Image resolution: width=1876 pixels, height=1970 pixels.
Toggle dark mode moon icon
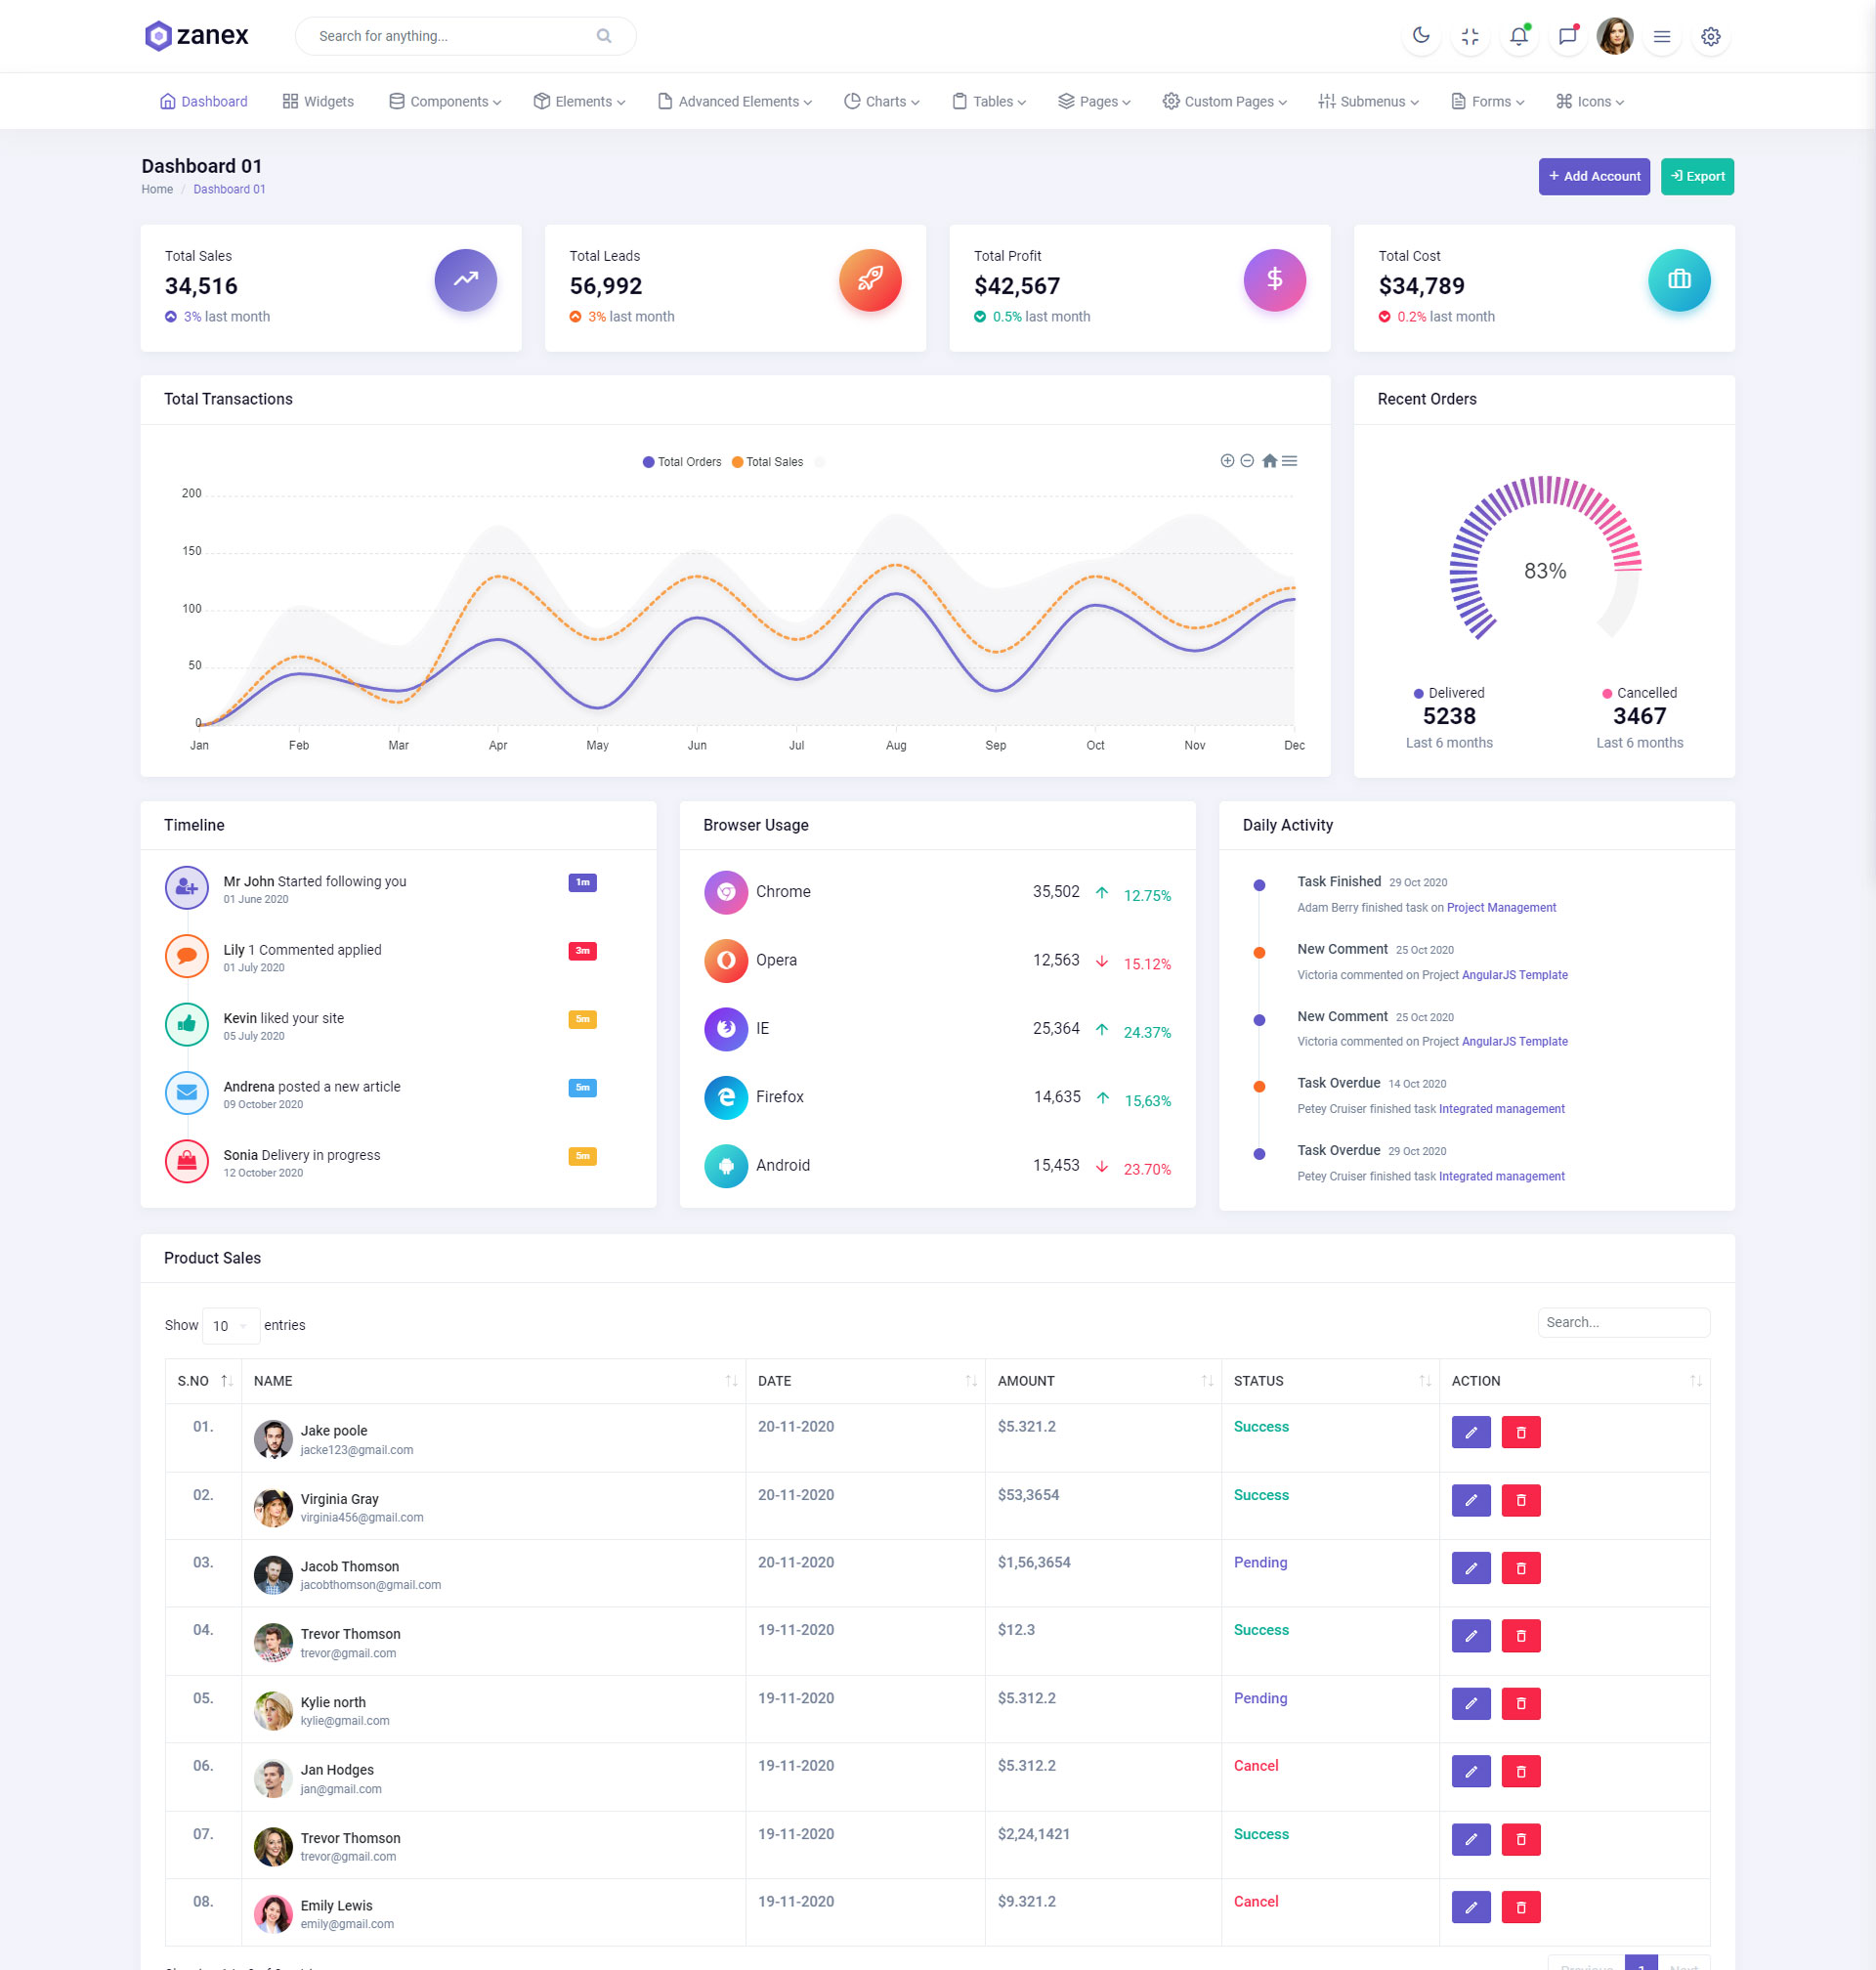click(x=1421, y=36)
